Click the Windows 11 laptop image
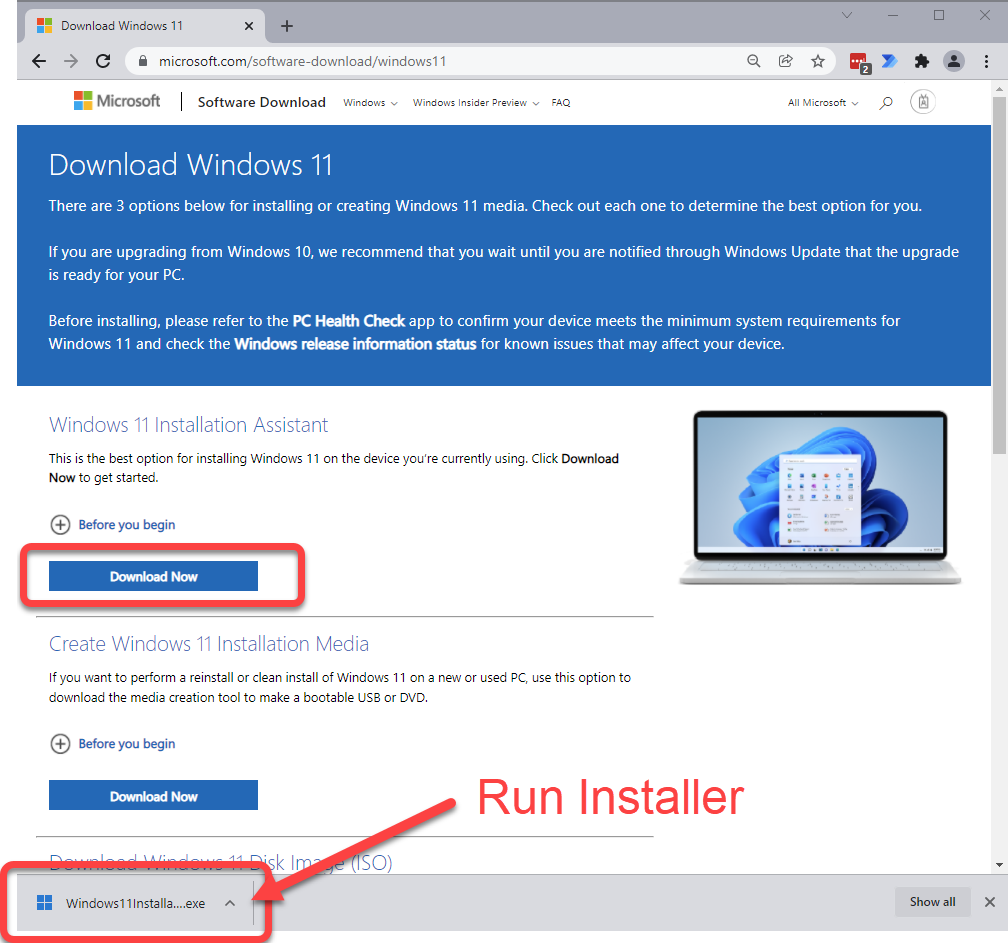Viewport: 1008px width, 943px height. (820, 498)
